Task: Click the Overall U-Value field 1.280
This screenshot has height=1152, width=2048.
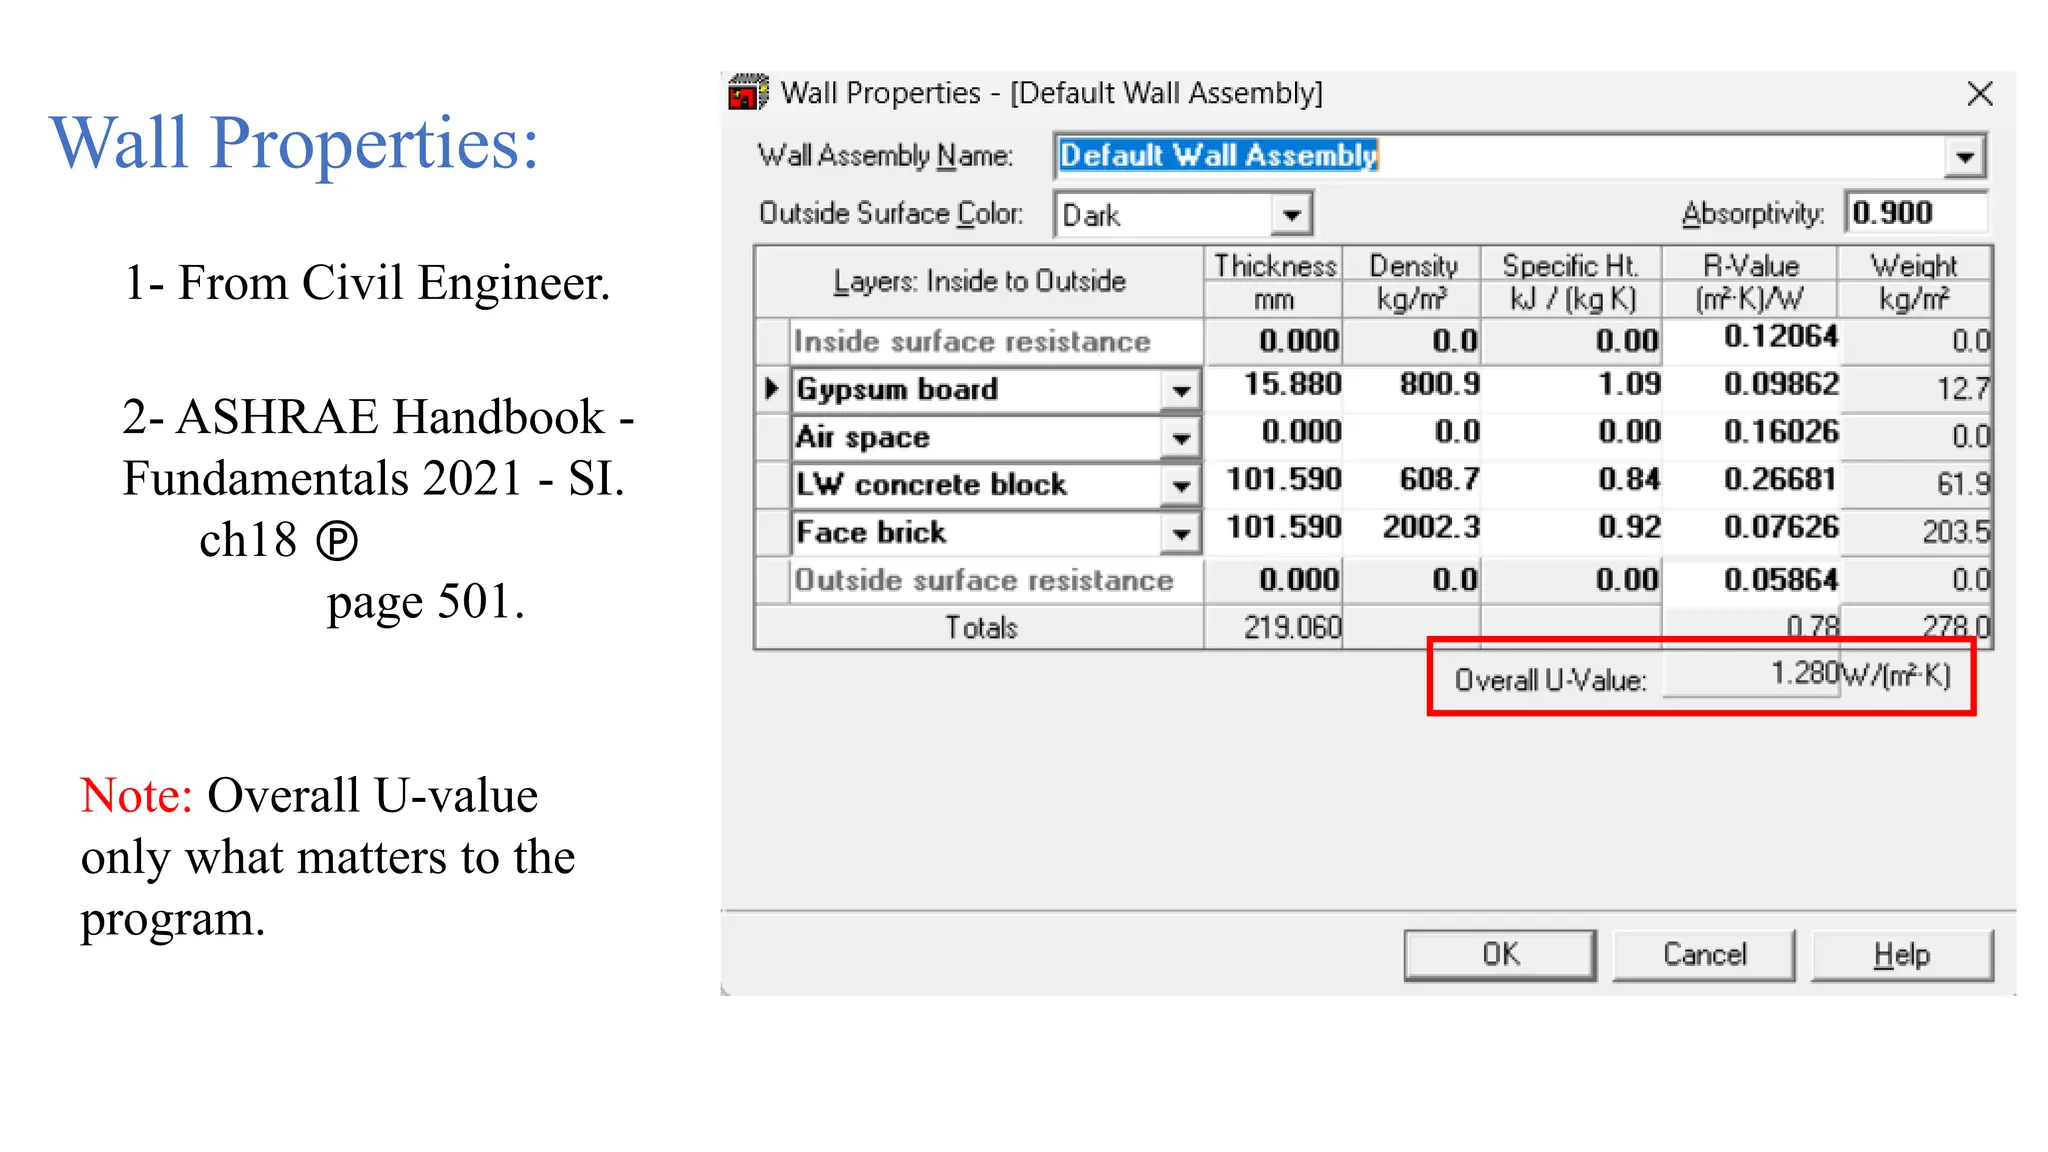Action: click(x=1751, y=674)
